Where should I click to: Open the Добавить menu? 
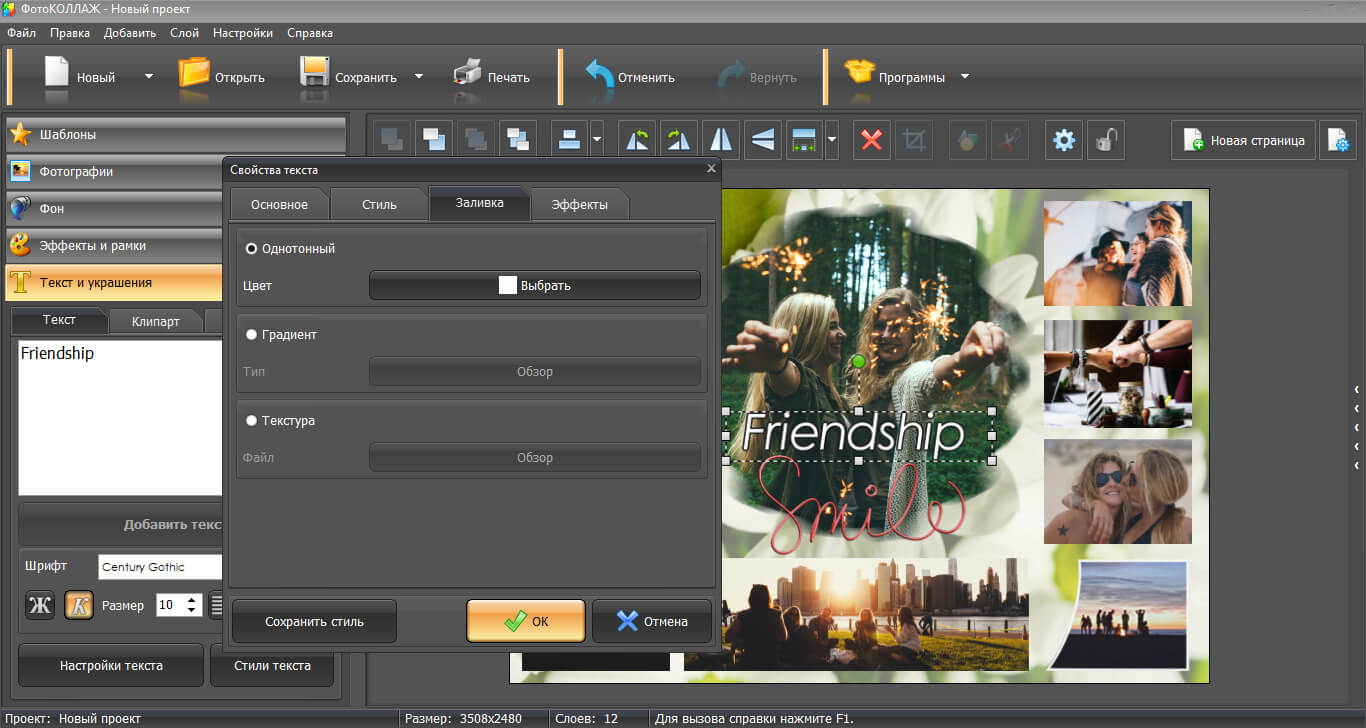(130, 33)
